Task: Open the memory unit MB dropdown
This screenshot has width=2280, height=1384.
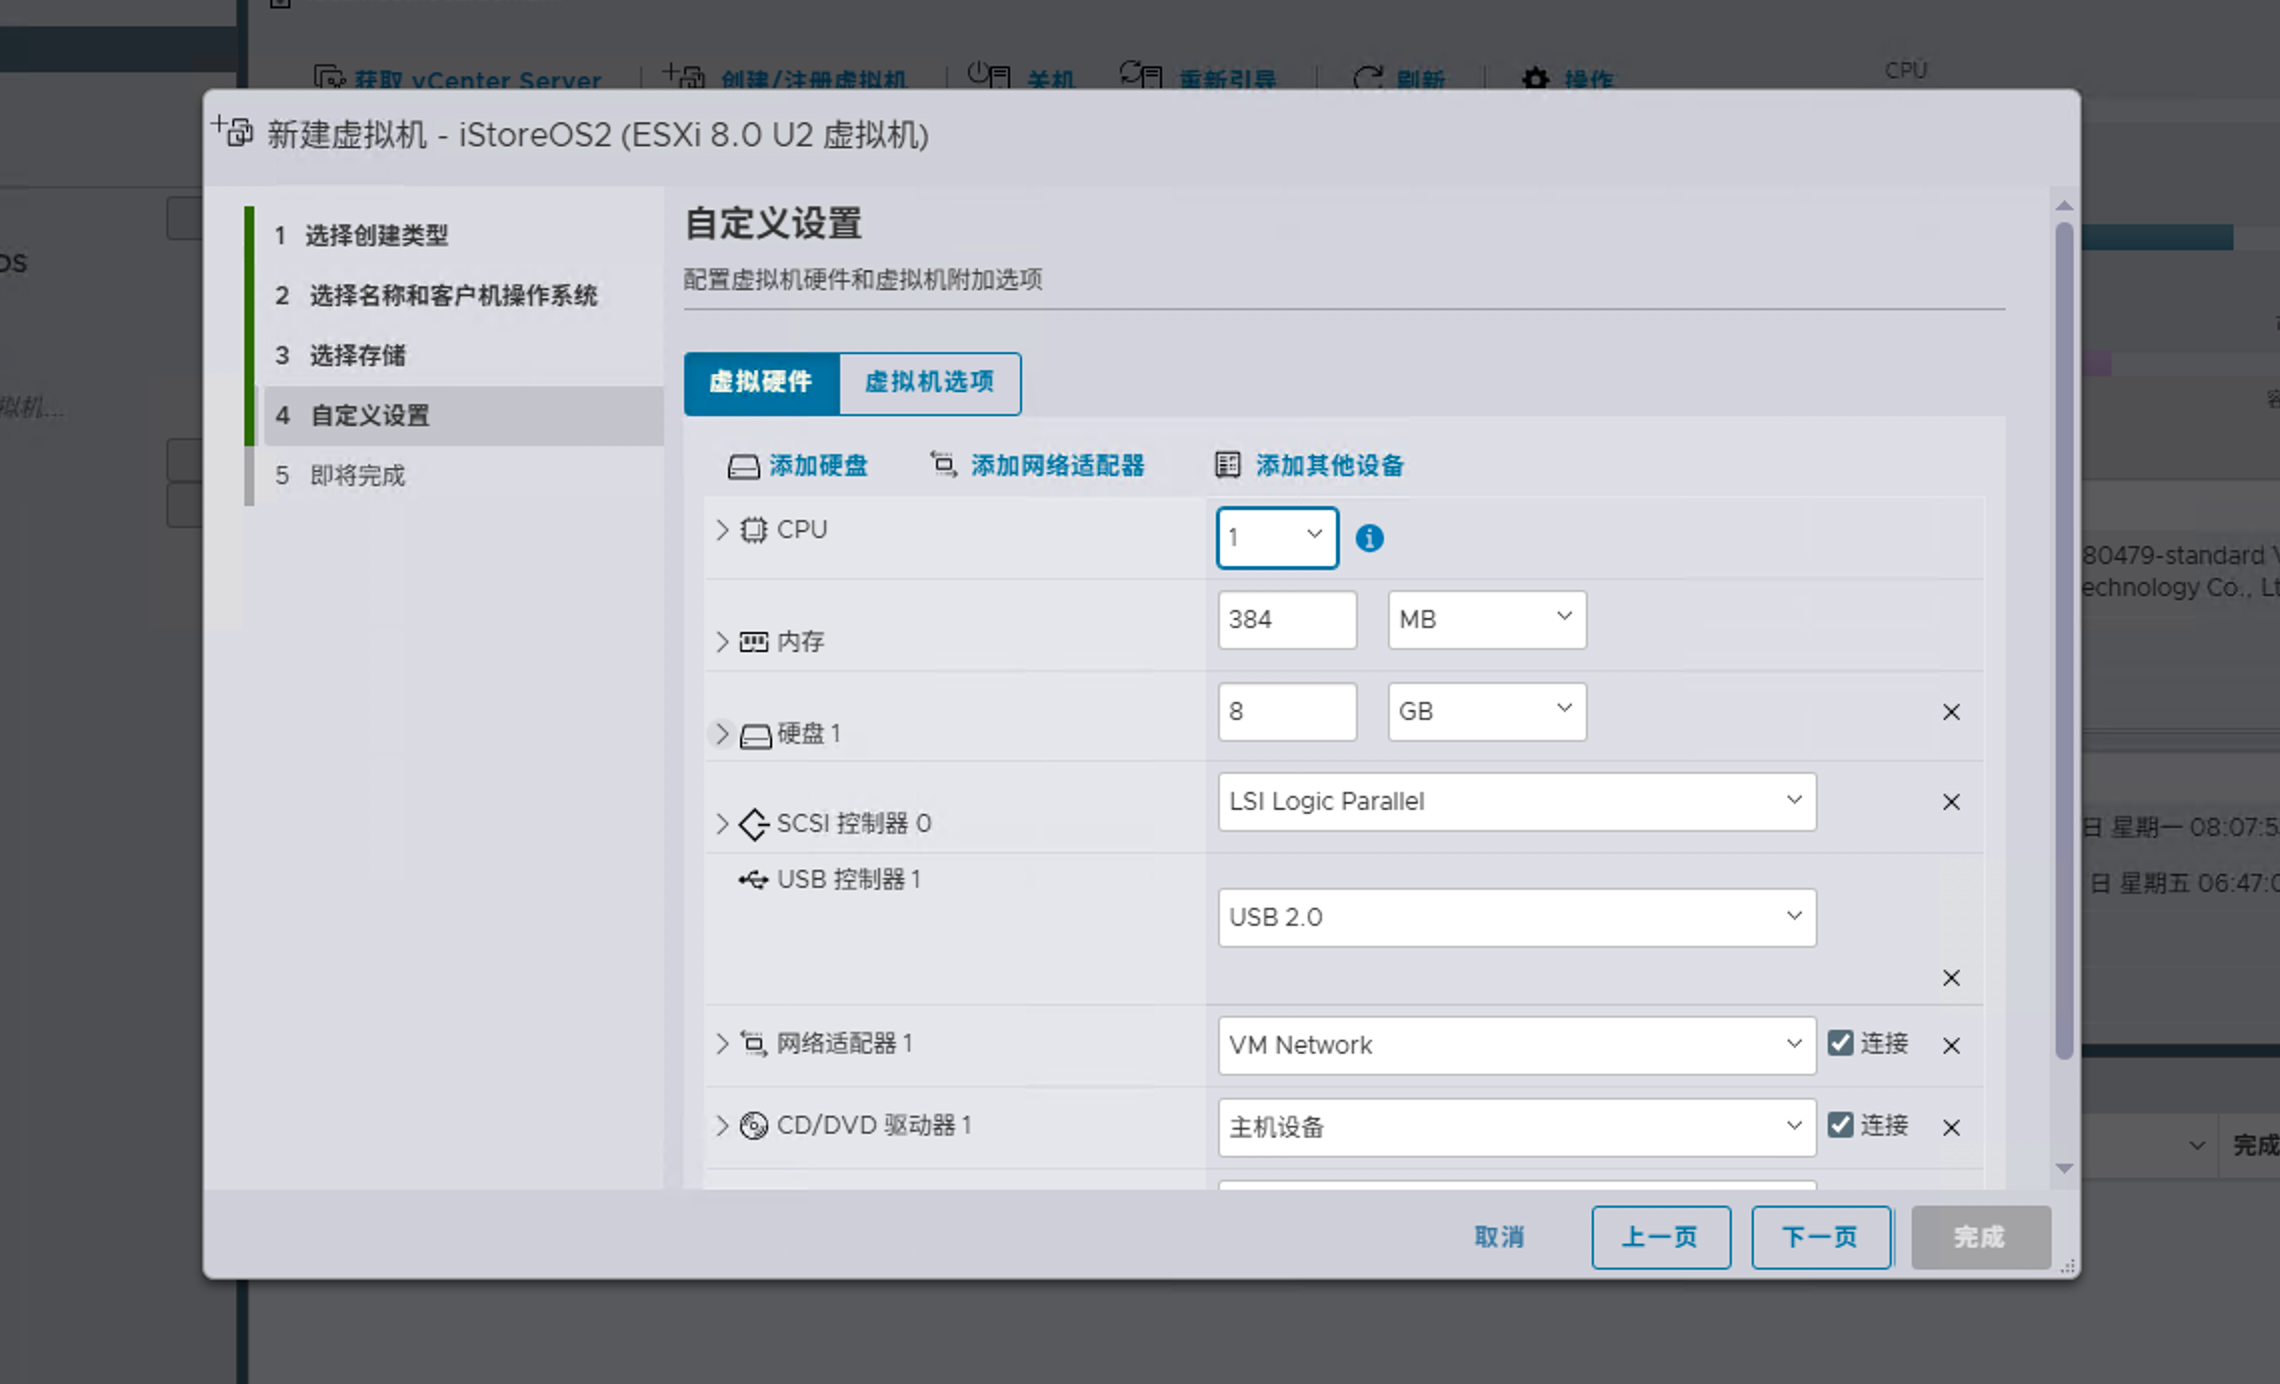Action: (x=1486, y=619)
